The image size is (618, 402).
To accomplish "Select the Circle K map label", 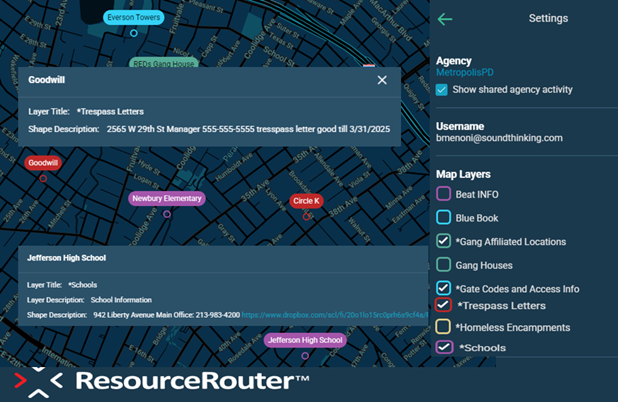I will (x=306, y=201).
